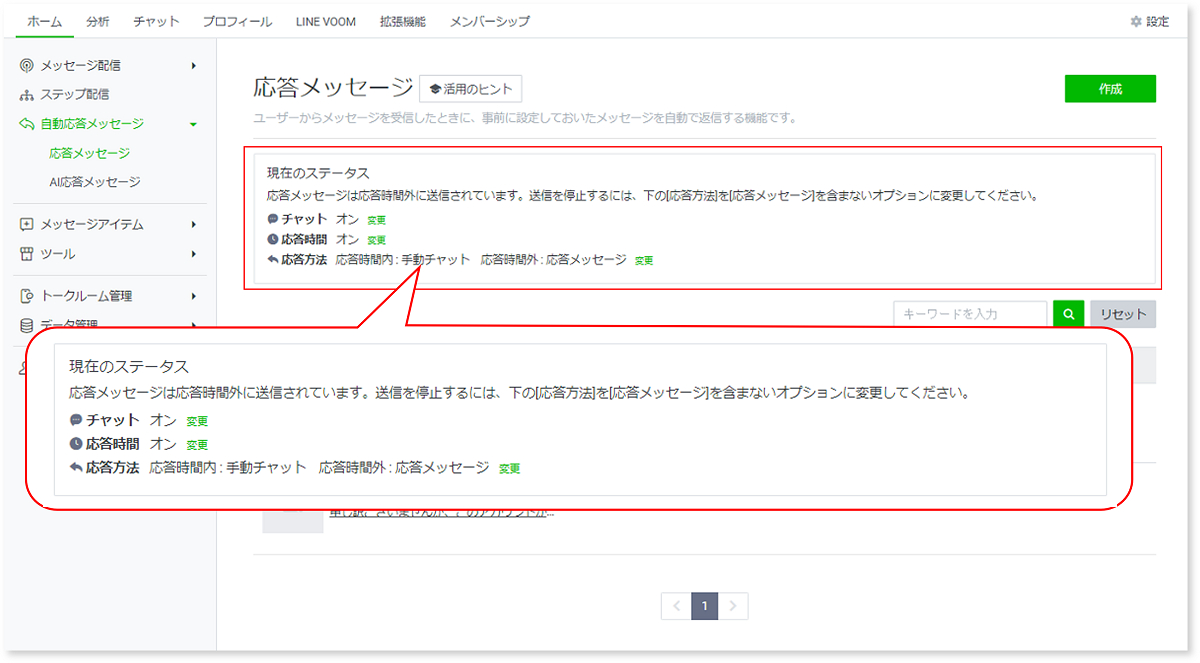Image resolution: width=1200 pixels, height=663 pixels.
Task: Change the チャット オン setting via 変更
Action: [377, 218]
